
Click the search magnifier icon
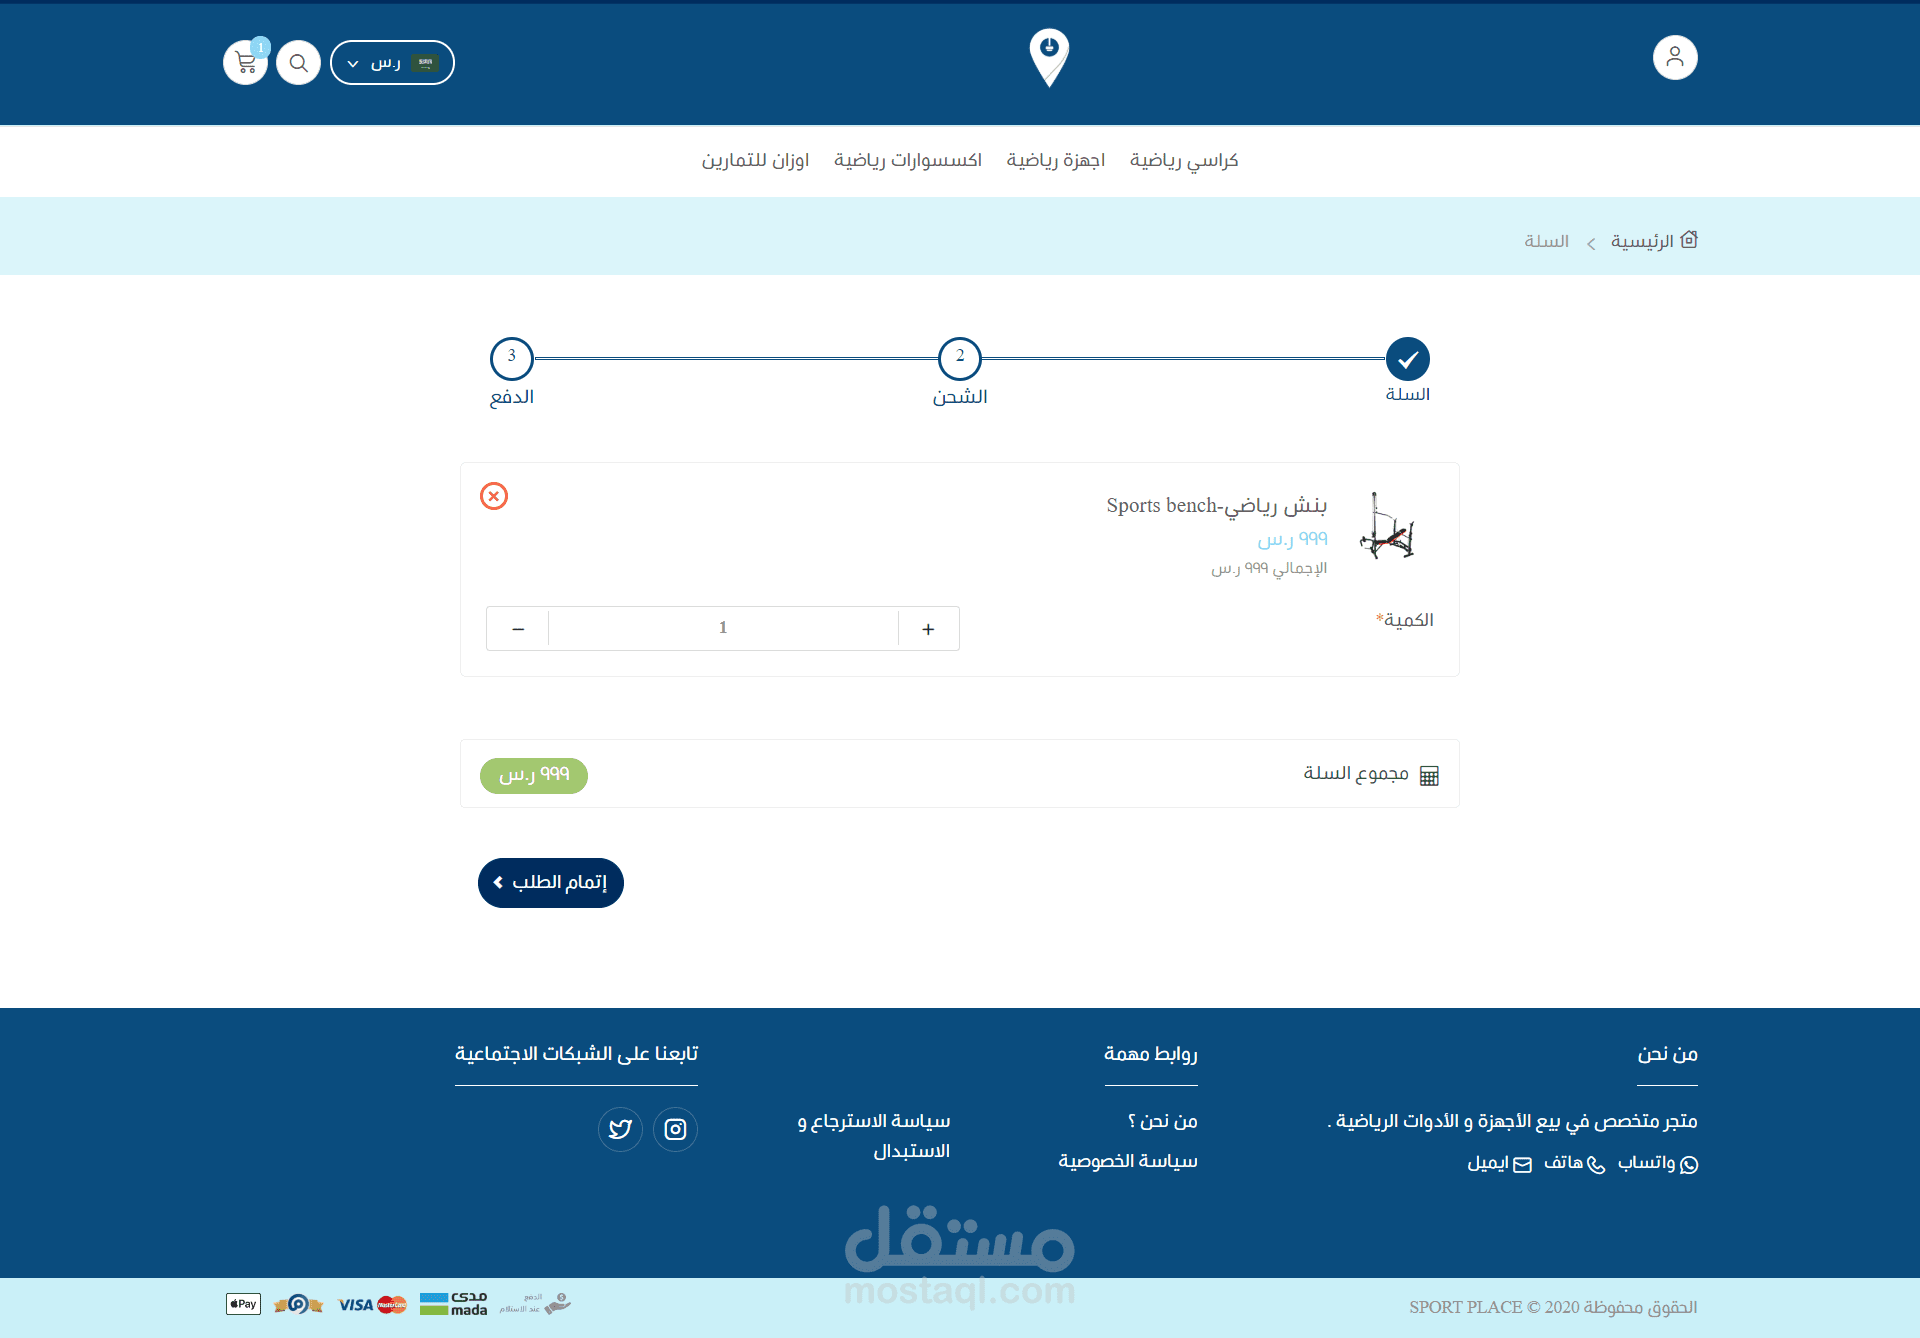pos(298,63)
